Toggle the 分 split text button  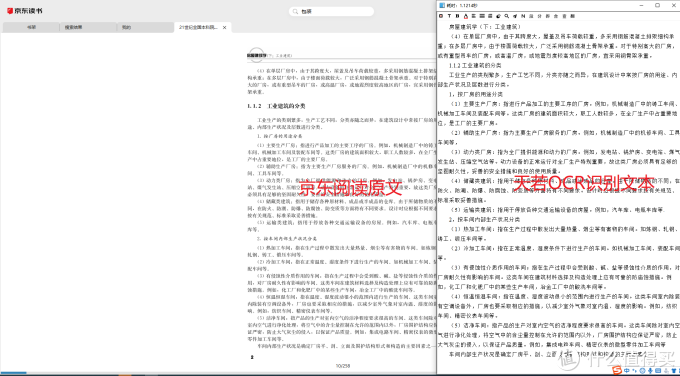[539, 16]
